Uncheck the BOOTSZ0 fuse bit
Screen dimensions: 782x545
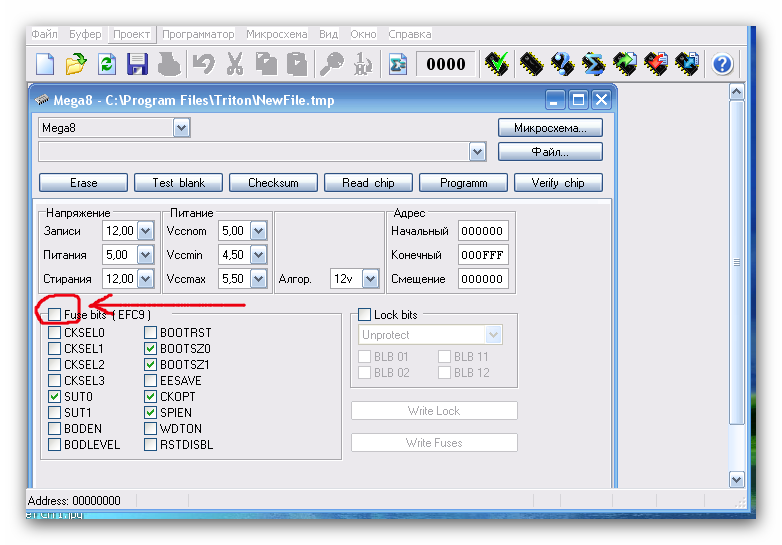coord(150,349)
